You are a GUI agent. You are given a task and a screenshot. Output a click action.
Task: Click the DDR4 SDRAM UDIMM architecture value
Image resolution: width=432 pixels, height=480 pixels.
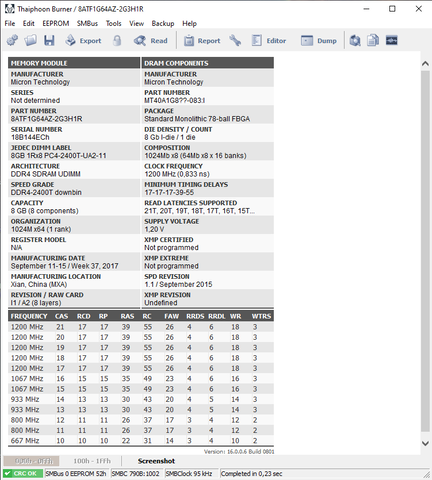(x=46, y=174)
